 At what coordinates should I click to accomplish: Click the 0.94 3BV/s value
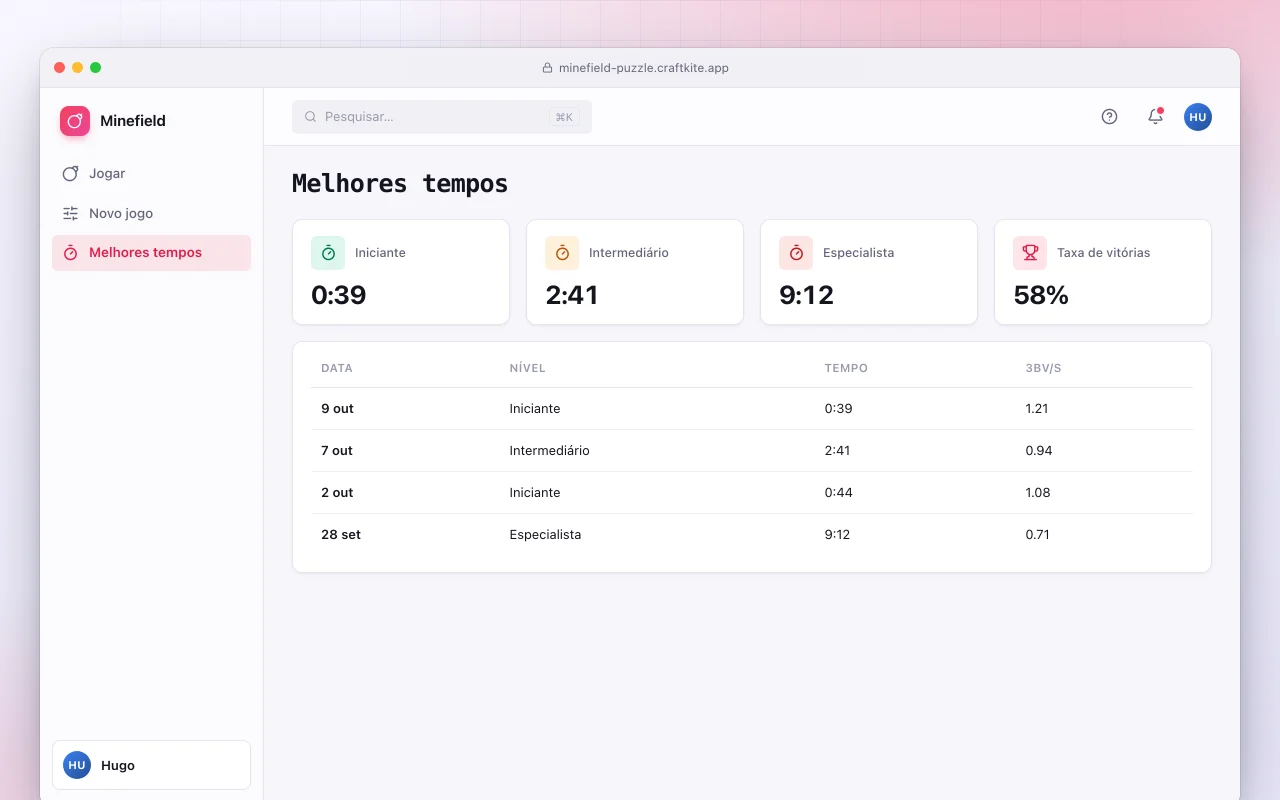(x=1039, y=451)
